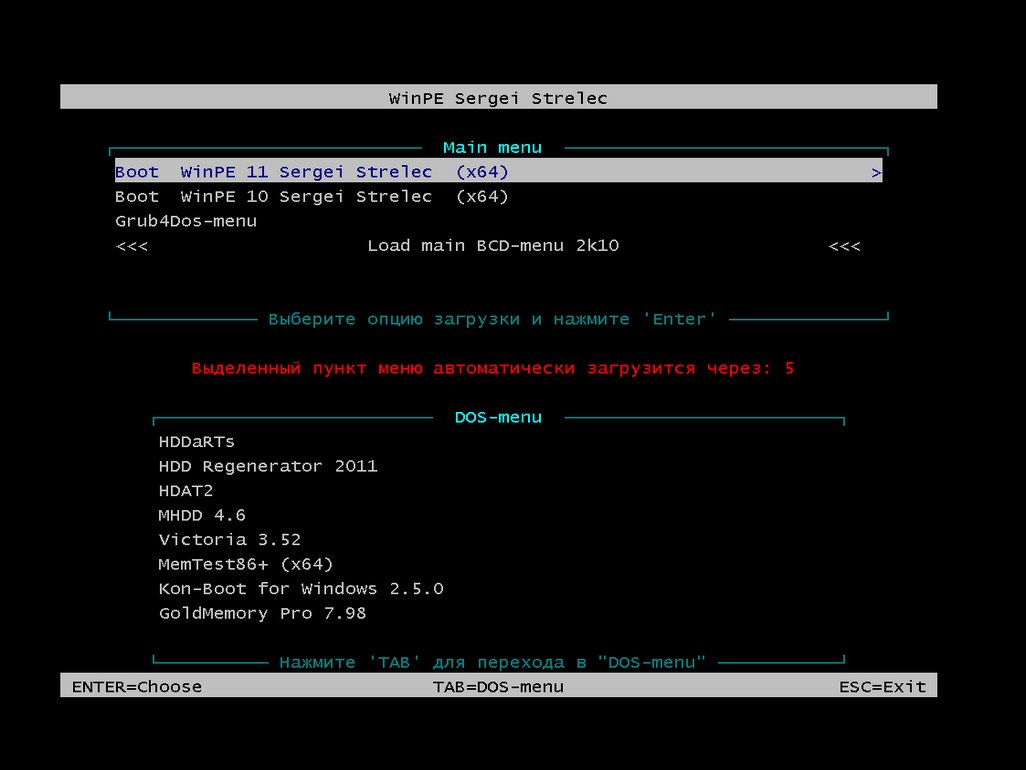The width and height of the screenshot is (1026, 770).
Task: Click ESC=Exit hint in footer
Action: (883, 686)
